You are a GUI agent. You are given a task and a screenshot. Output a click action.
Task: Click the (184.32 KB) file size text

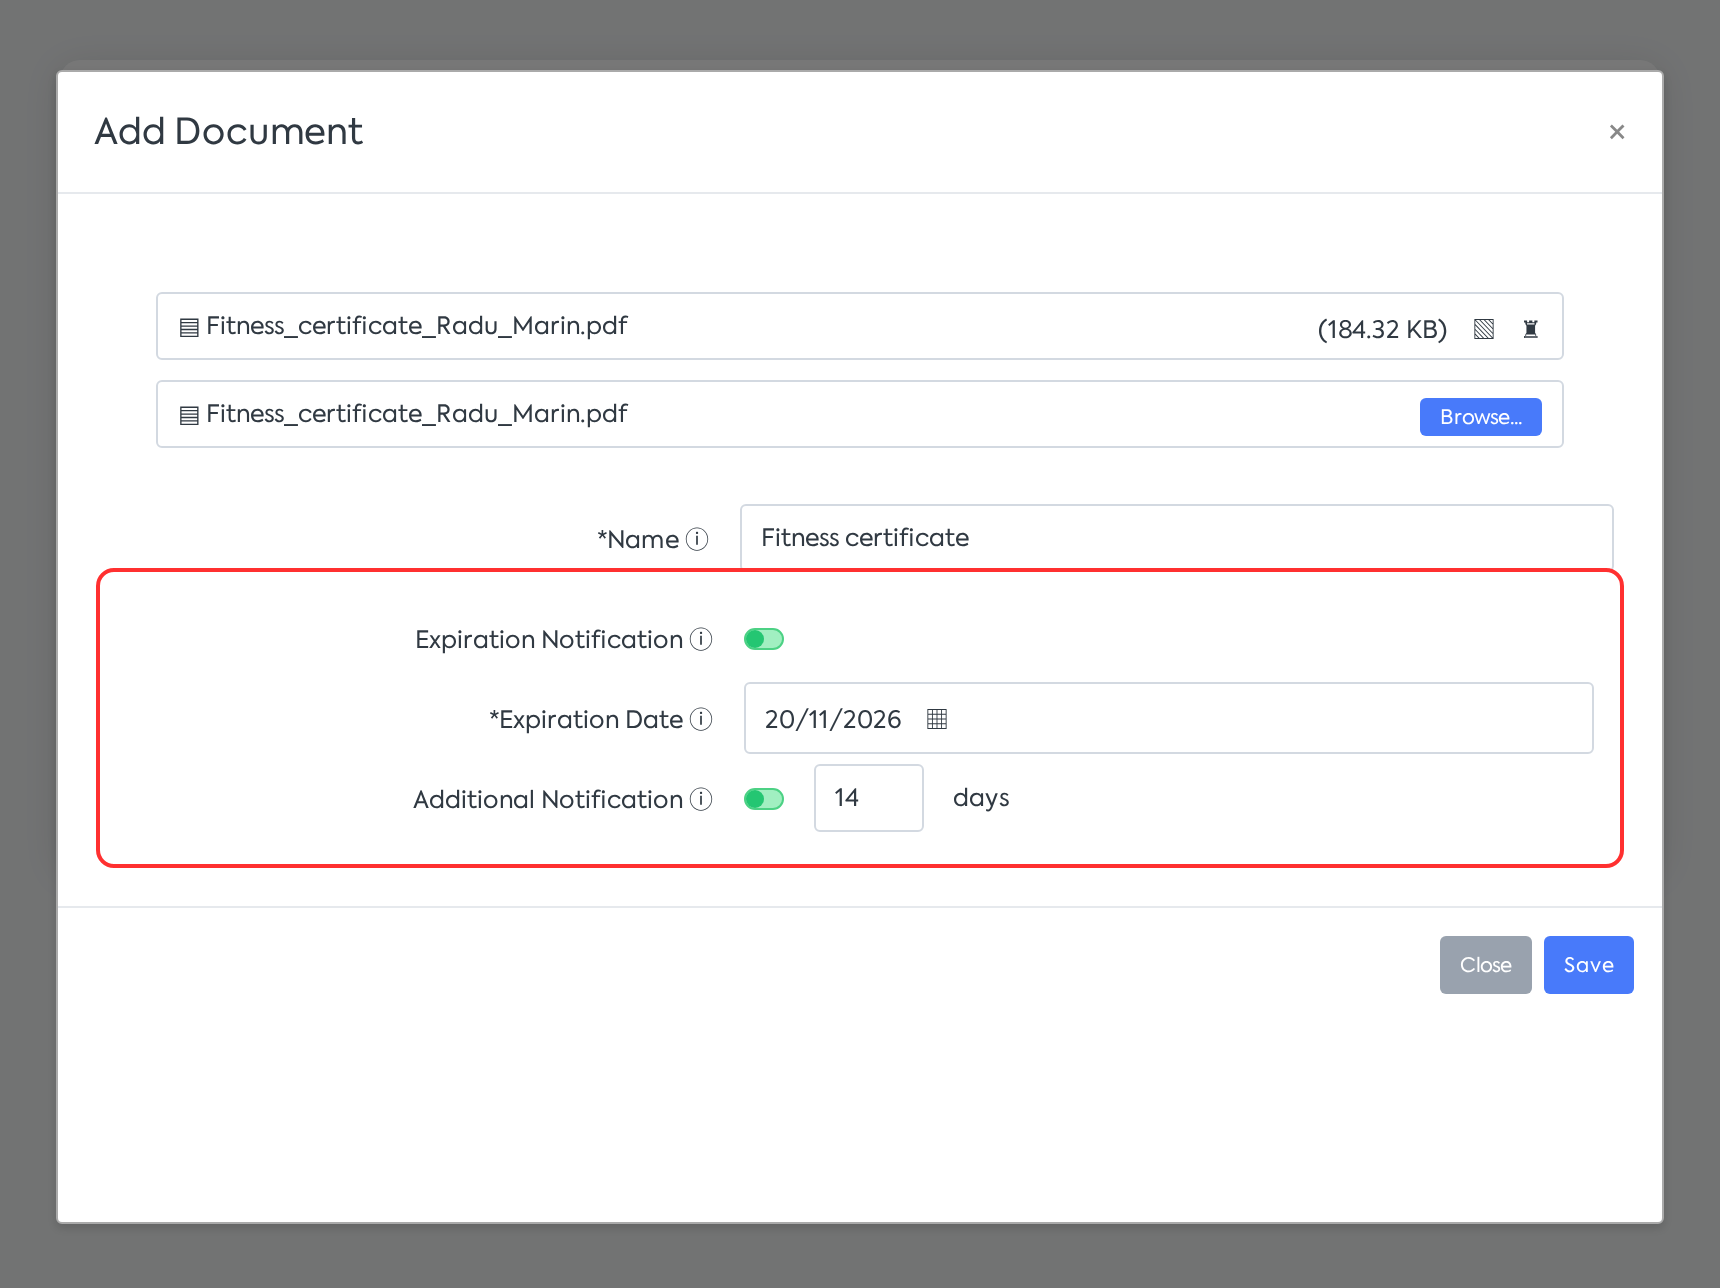coord(1382,329)
